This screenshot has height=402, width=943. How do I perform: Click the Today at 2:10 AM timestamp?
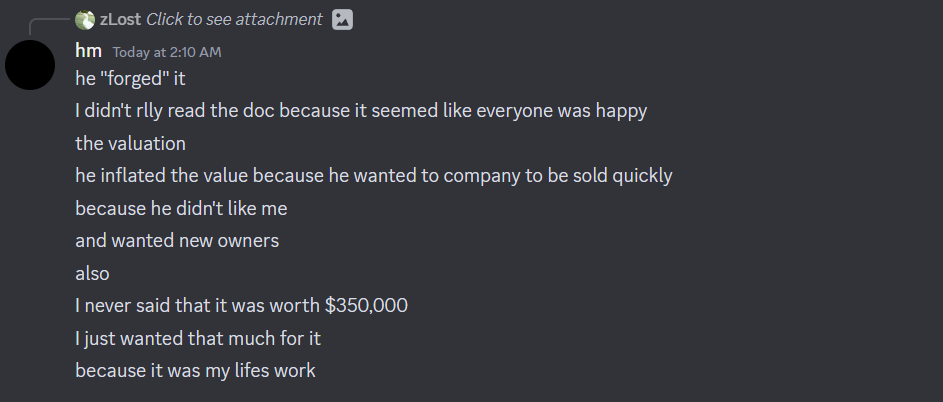[167, 52]
